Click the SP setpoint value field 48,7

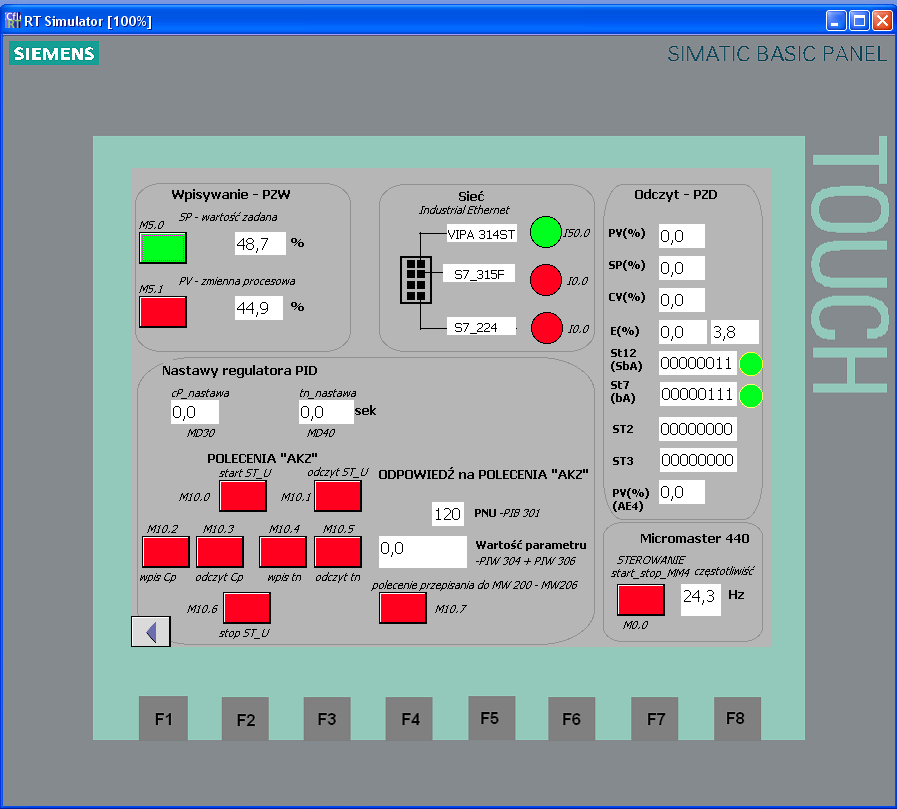coord(260,244)
